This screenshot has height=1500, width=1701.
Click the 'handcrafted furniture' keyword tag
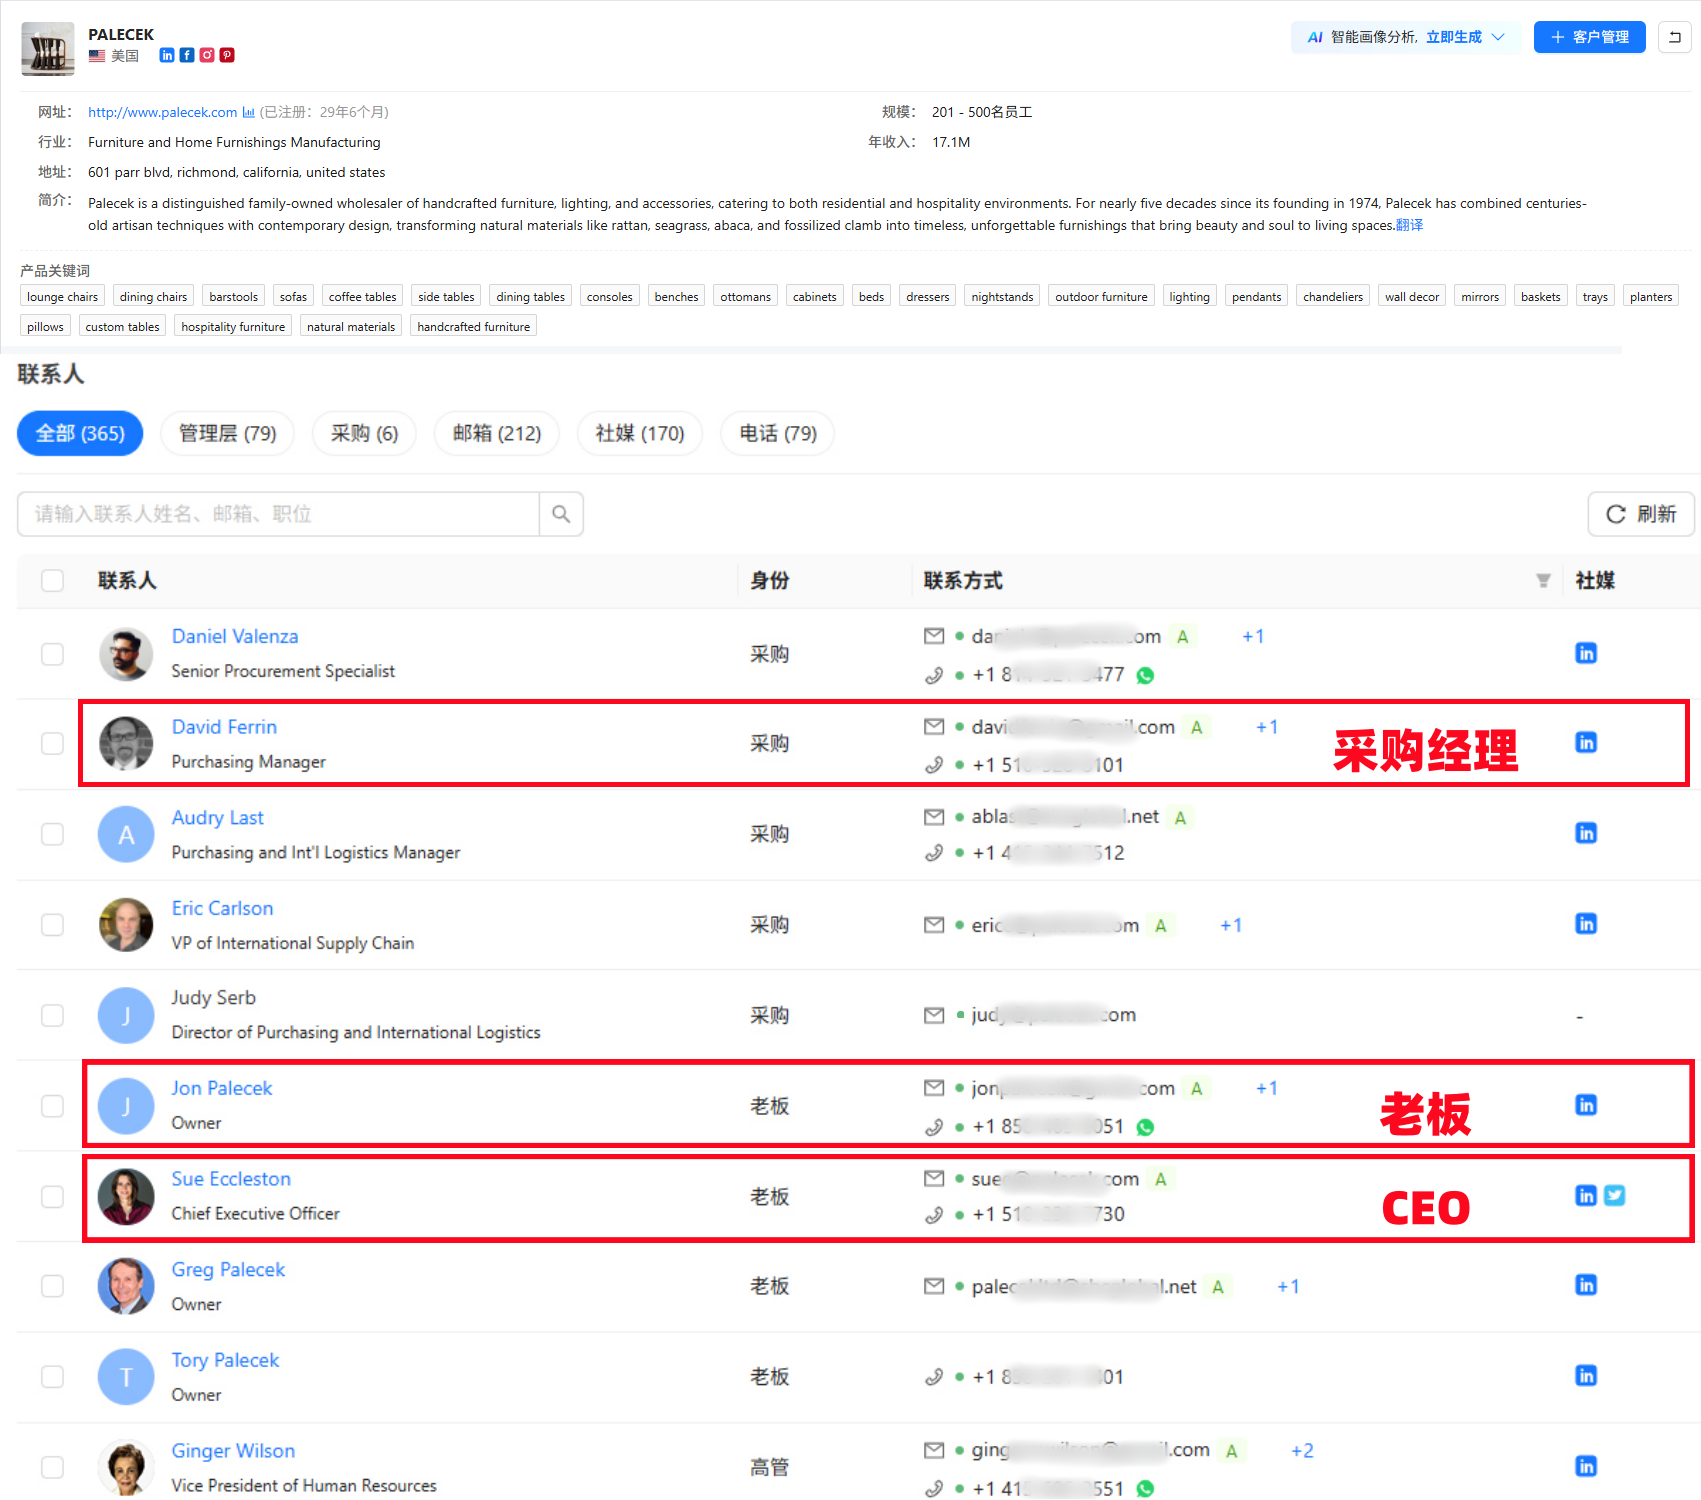(x=473, y=326)
